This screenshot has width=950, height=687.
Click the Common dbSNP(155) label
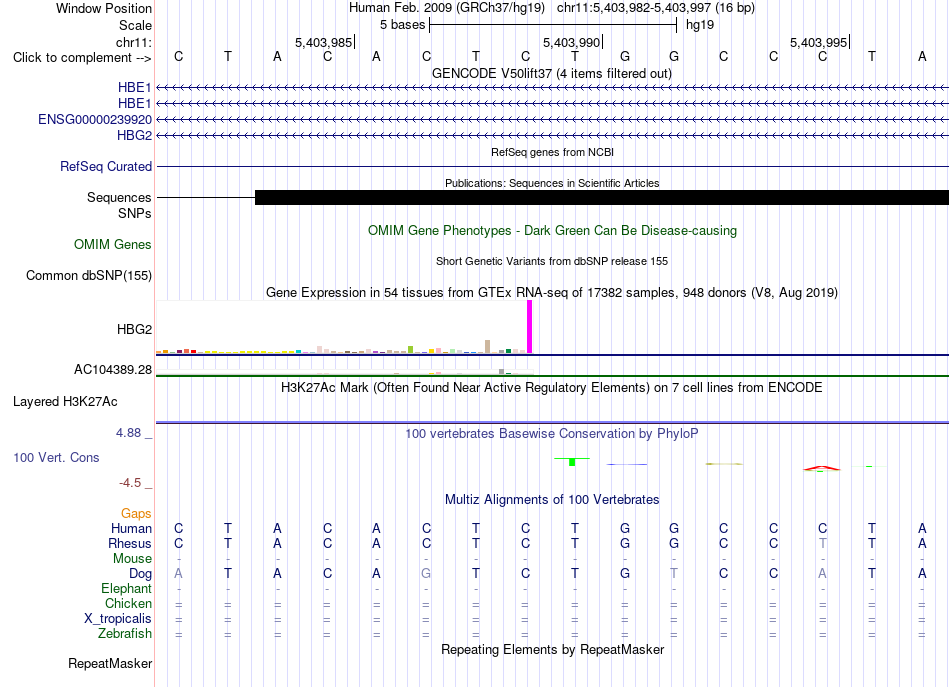pos(89,276)
